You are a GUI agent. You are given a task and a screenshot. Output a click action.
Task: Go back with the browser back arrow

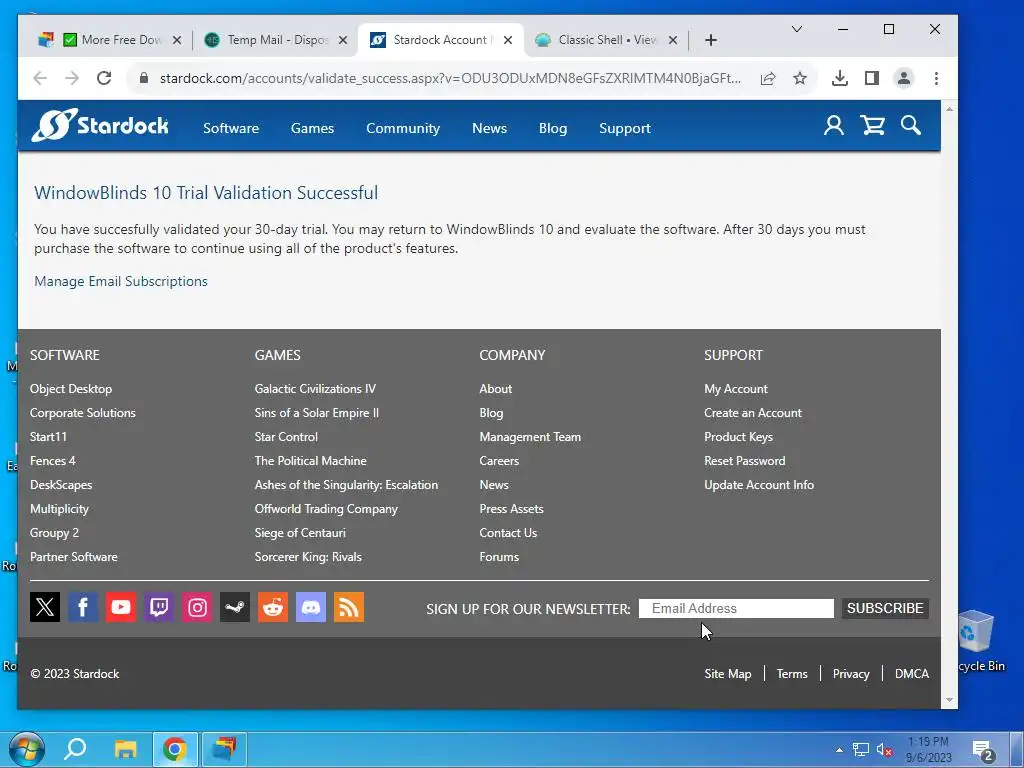point(40,78)
